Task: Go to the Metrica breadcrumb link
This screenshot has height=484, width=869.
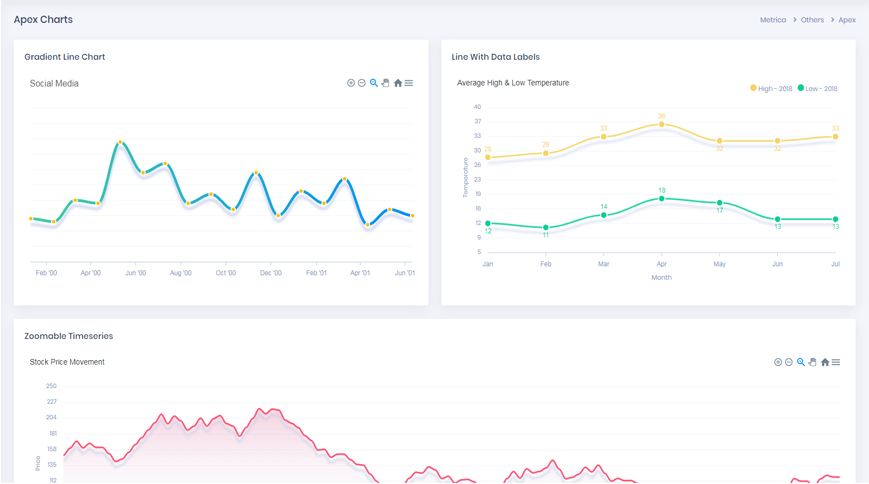Action: (772, 20)
